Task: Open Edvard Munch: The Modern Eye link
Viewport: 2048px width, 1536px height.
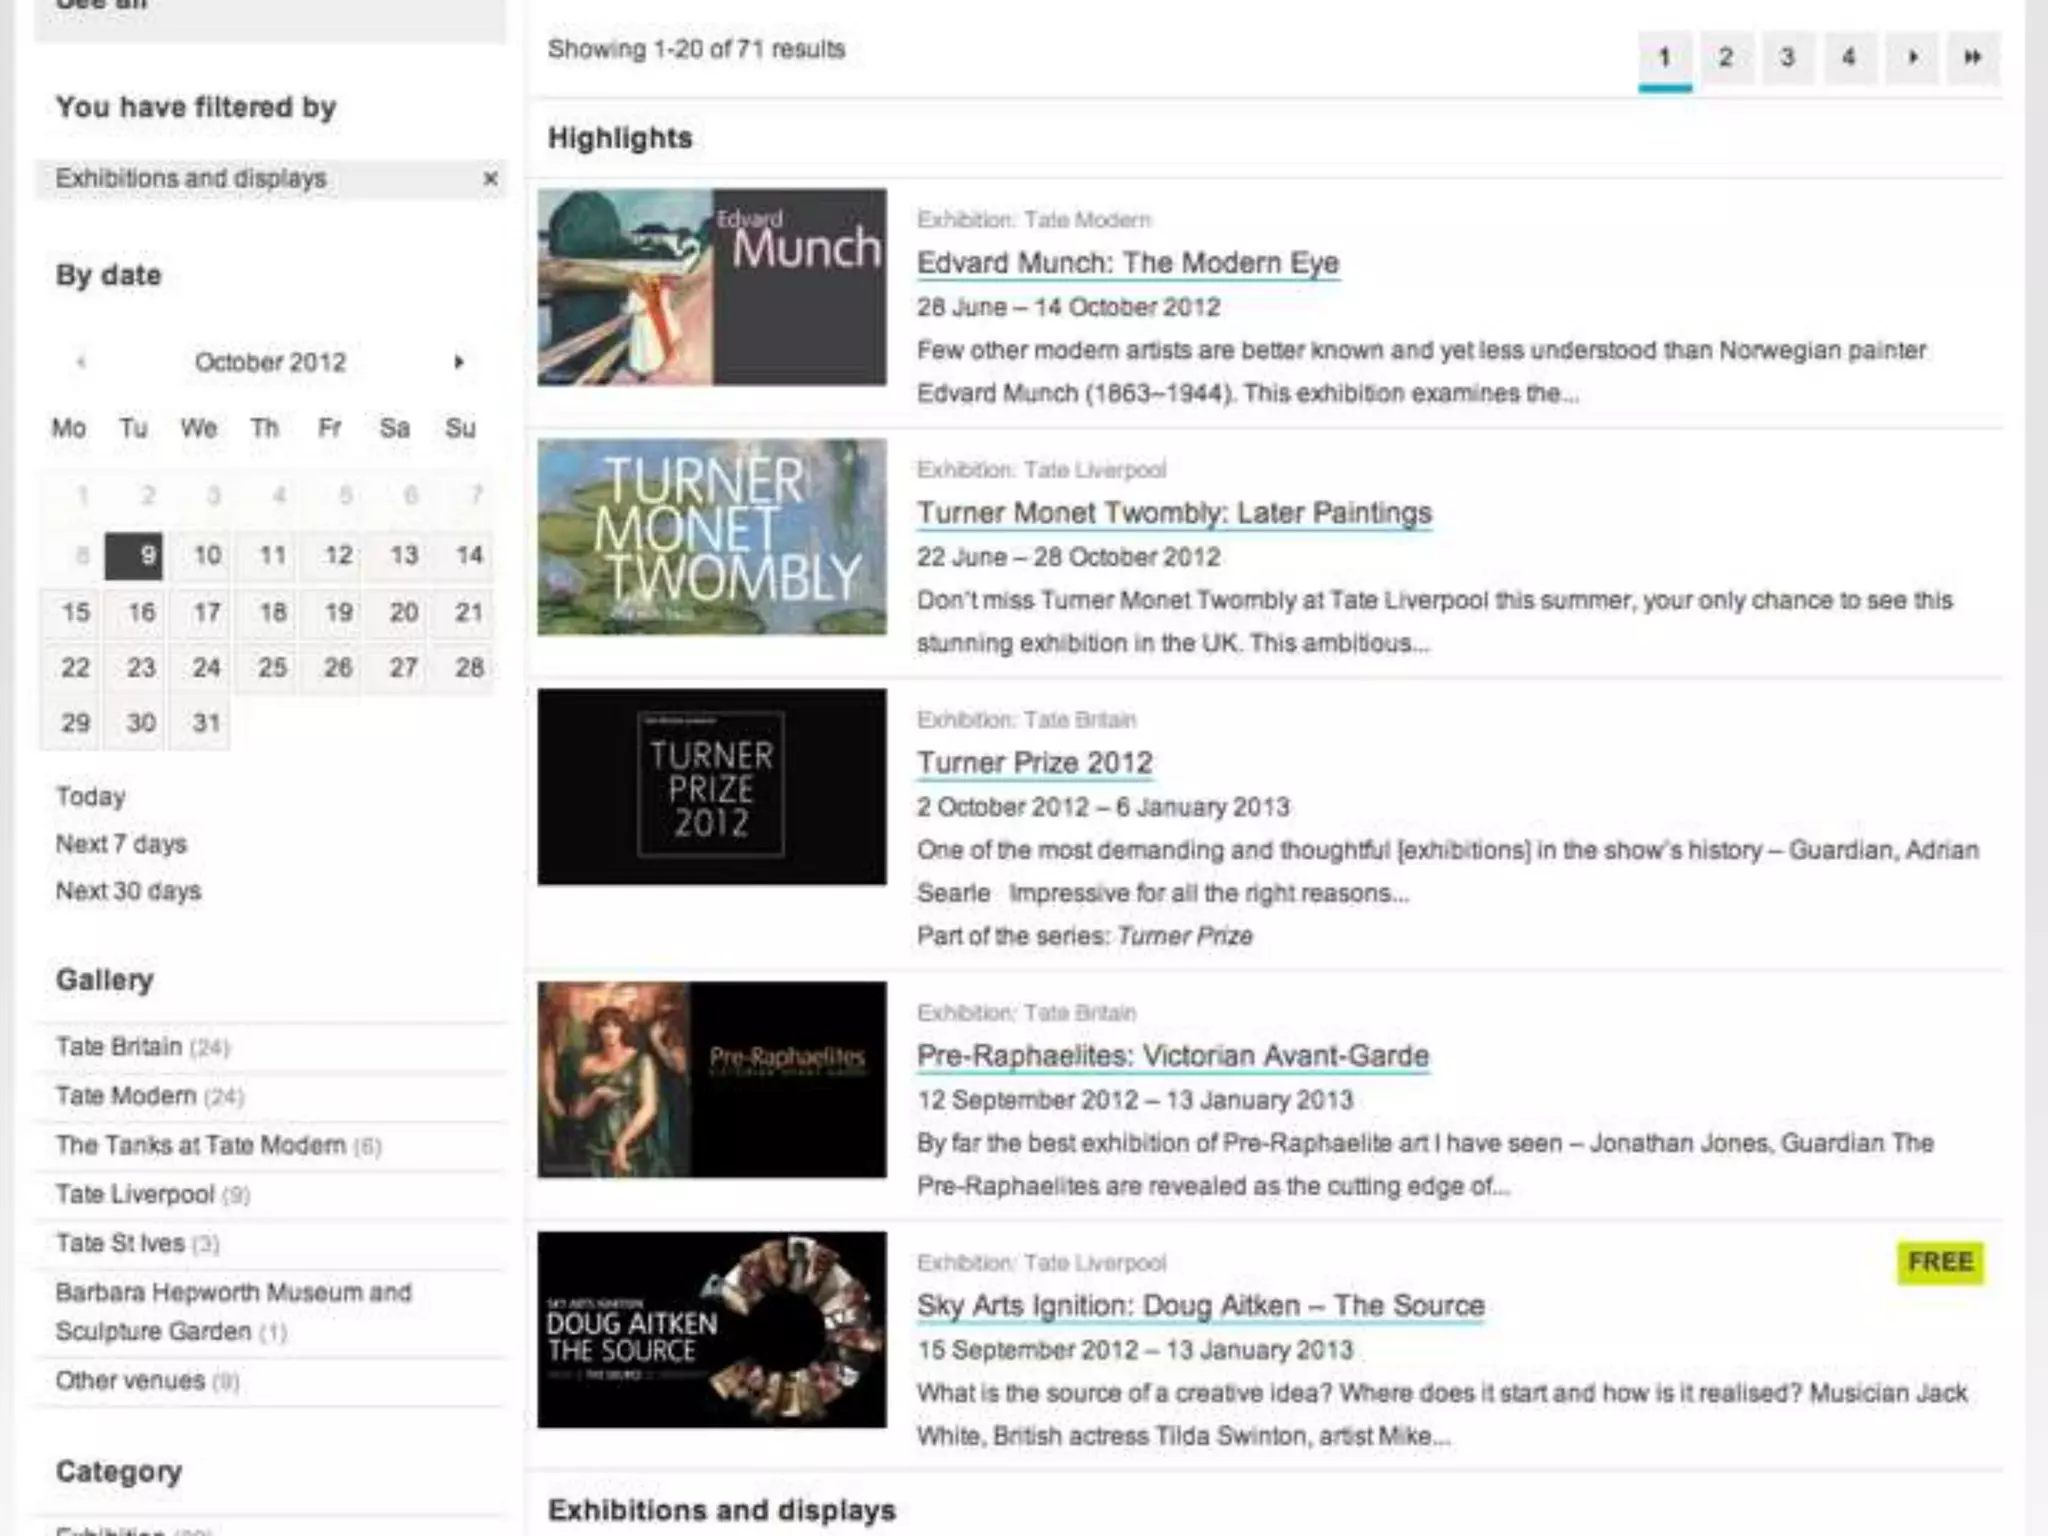Action: 1127,263
